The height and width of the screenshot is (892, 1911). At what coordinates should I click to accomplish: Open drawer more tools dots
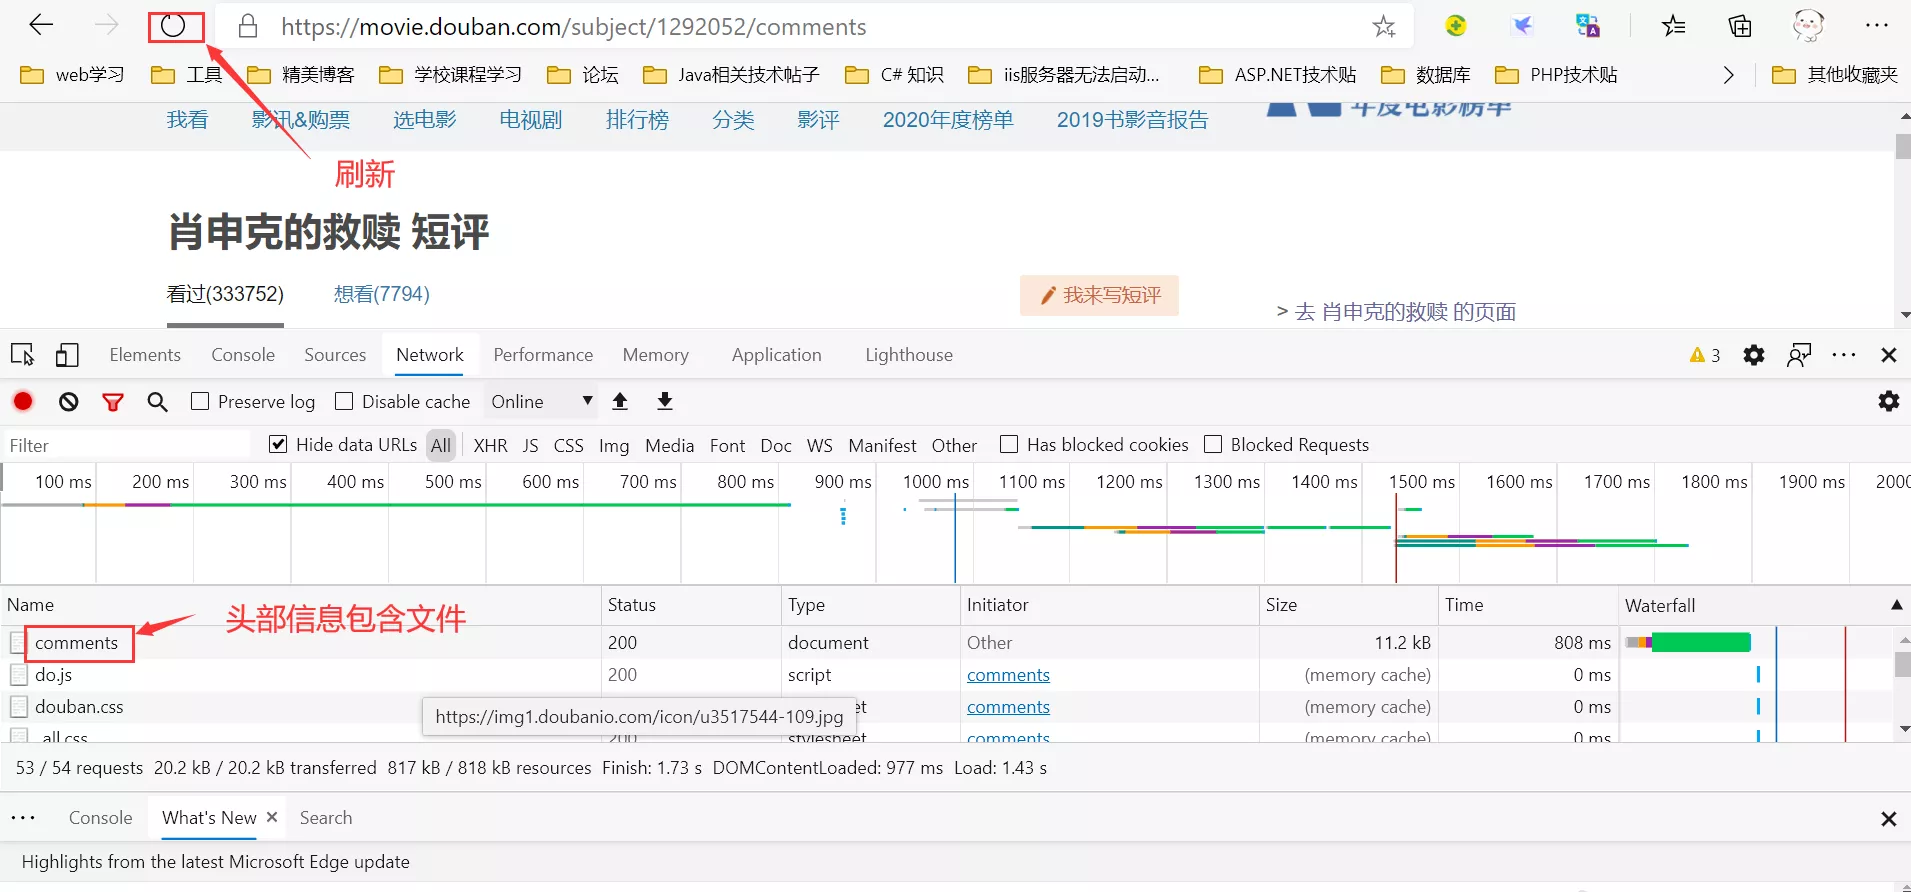[x=23, y=818]
